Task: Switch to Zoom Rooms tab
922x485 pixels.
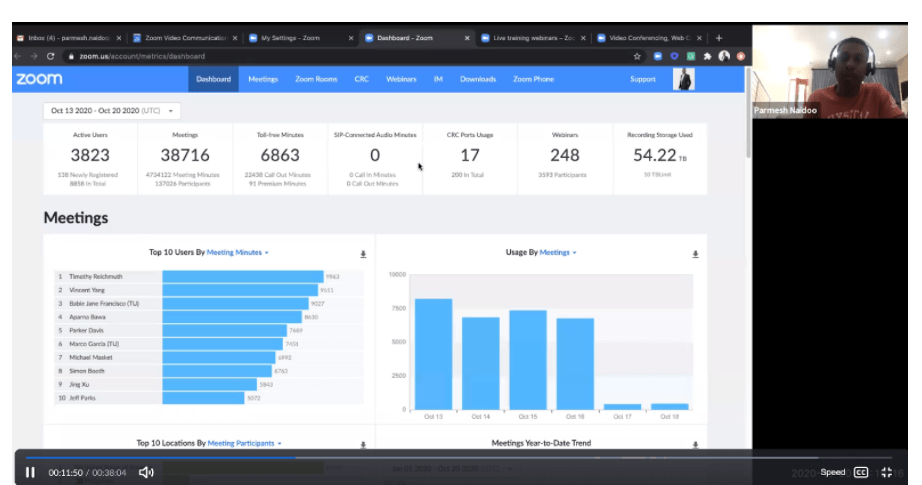Action: tap(316, 79)
